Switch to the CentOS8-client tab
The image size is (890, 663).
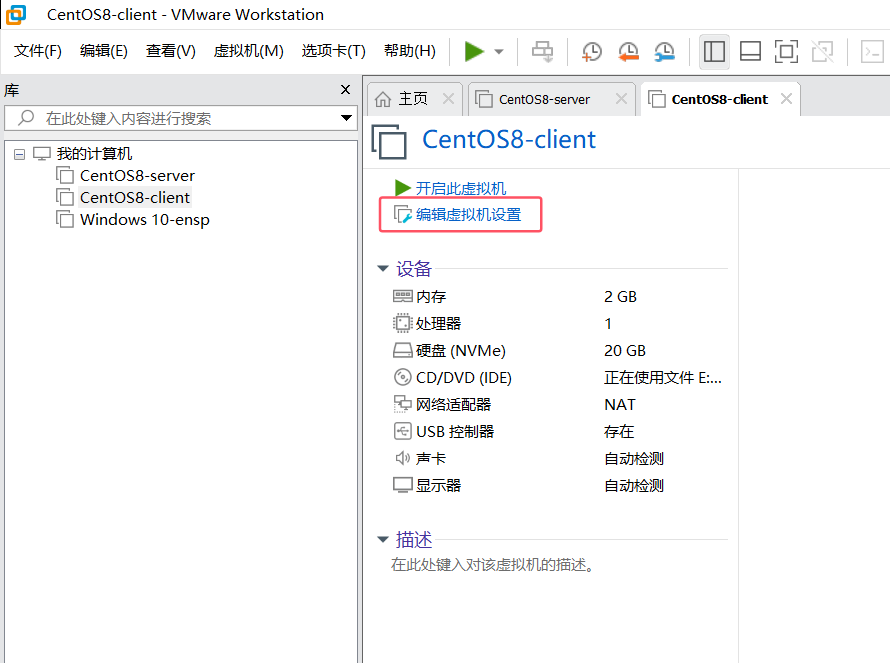tap(719, 99)
